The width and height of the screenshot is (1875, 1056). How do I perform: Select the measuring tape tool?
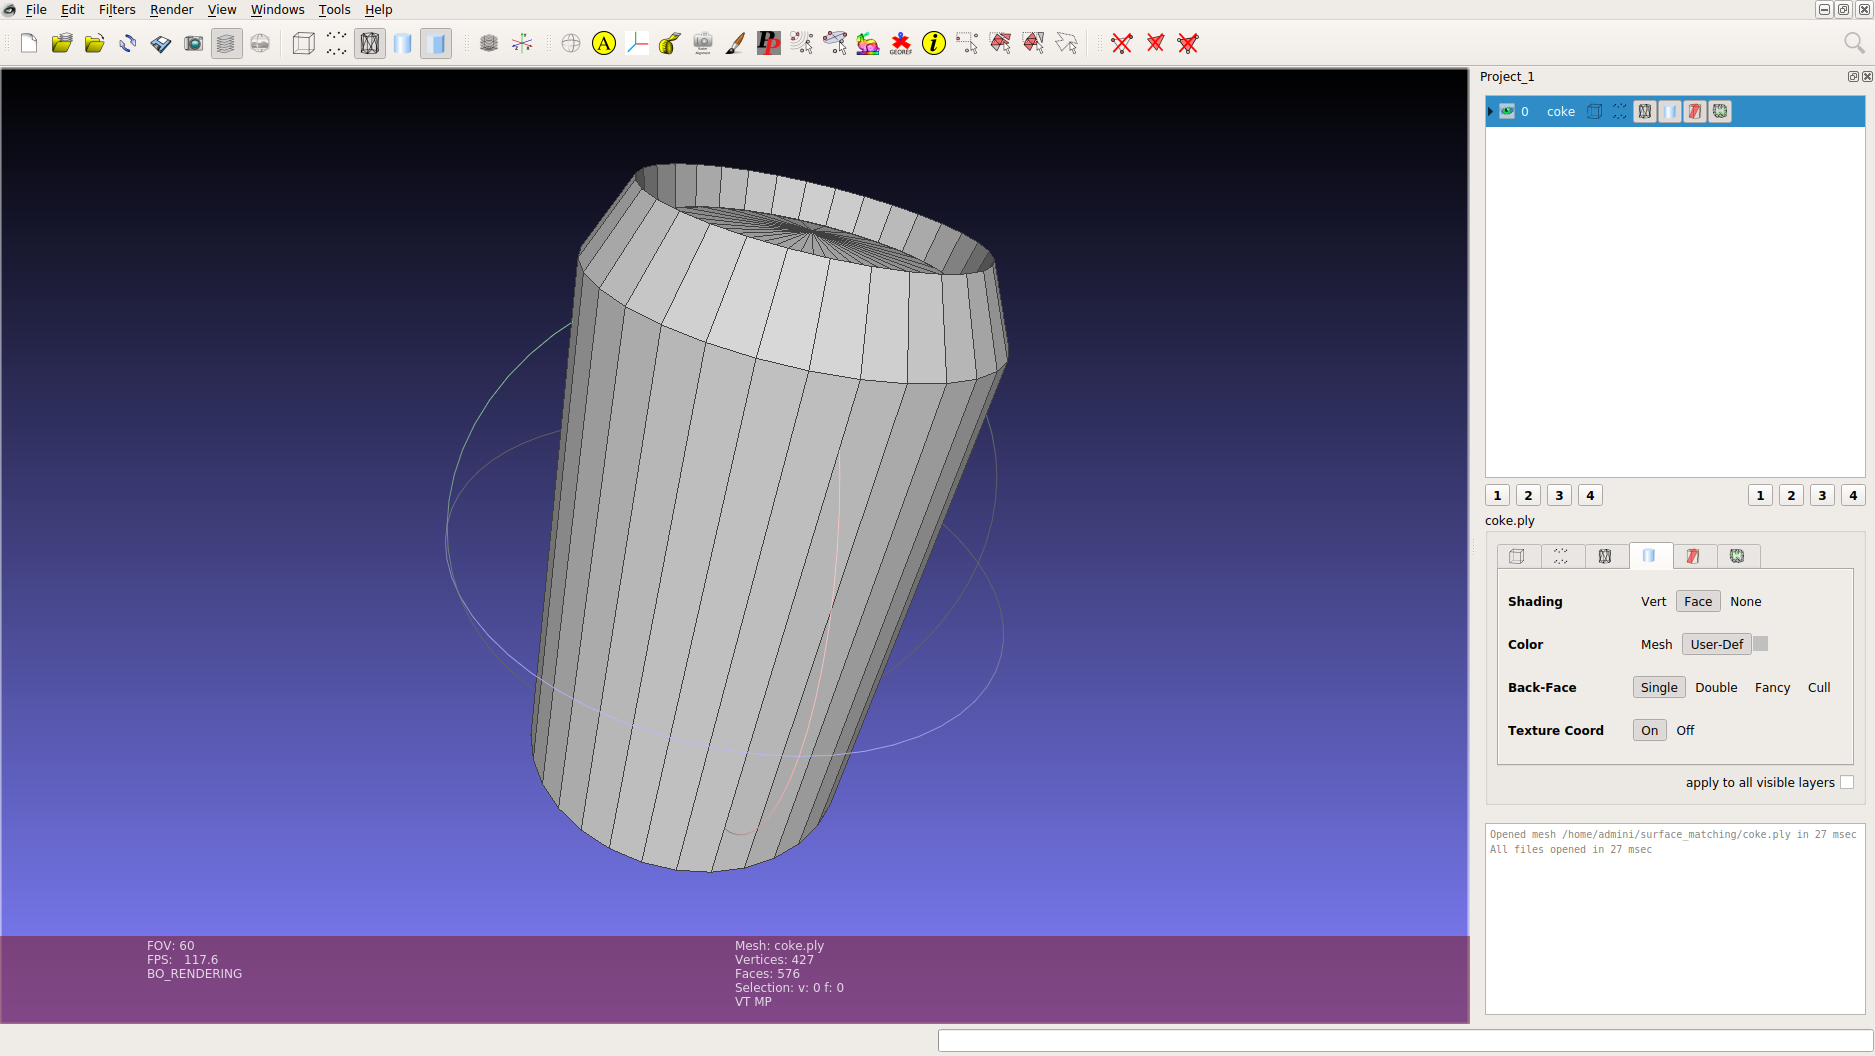[670, 43]
